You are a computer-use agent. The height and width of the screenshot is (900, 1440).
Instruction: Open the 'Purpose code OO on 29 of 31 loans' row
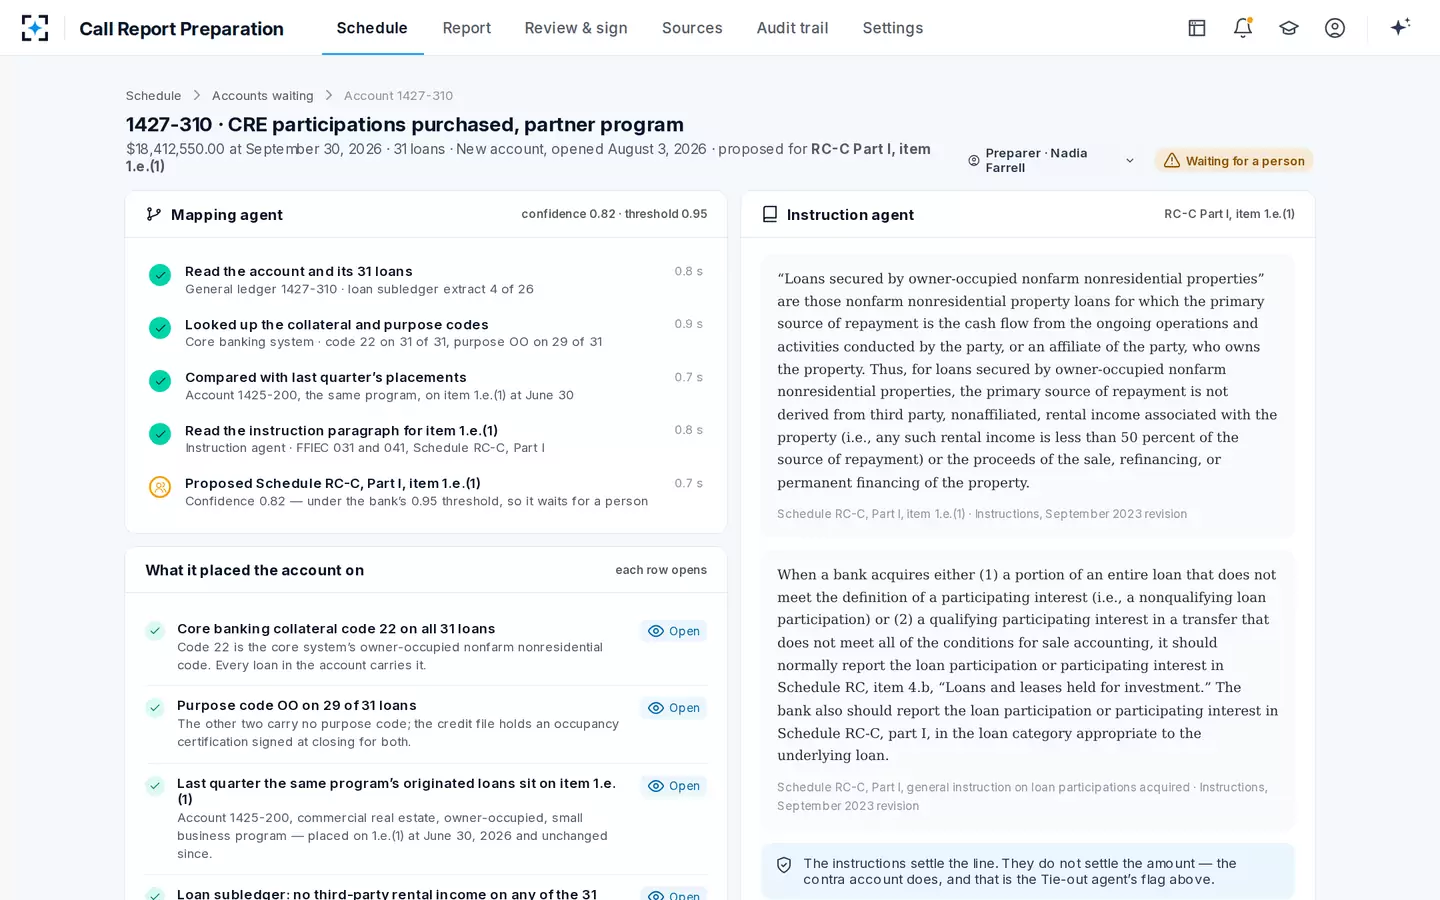674,708
